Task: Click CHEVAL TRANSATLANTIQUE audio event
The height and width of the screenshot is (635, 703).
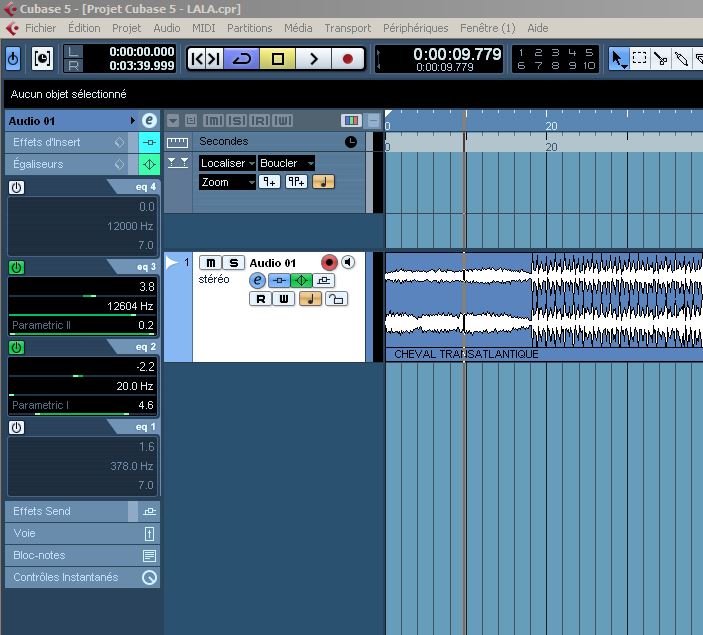Action: (x=544, y=307)
